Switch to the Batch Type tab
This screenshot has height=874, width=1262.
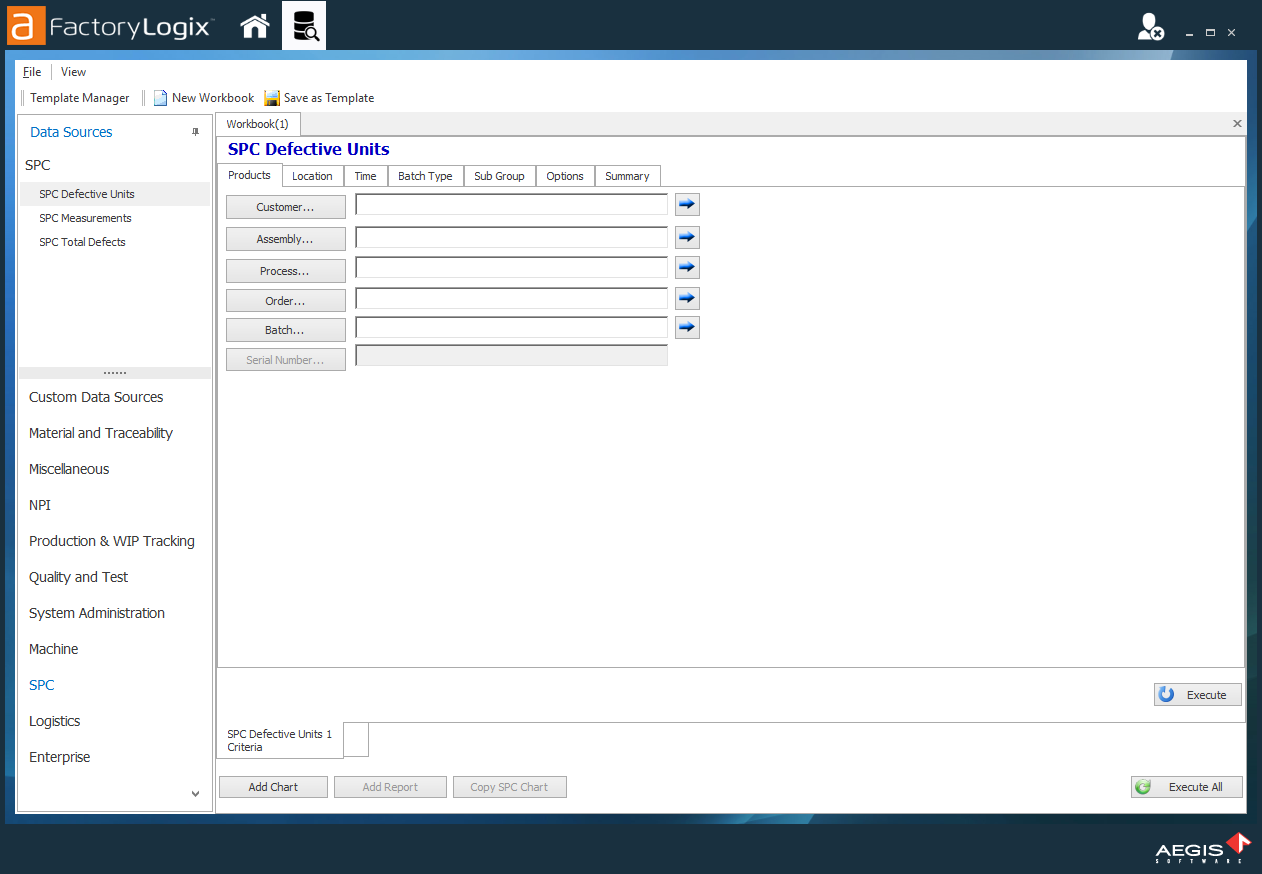coord(425,176)
